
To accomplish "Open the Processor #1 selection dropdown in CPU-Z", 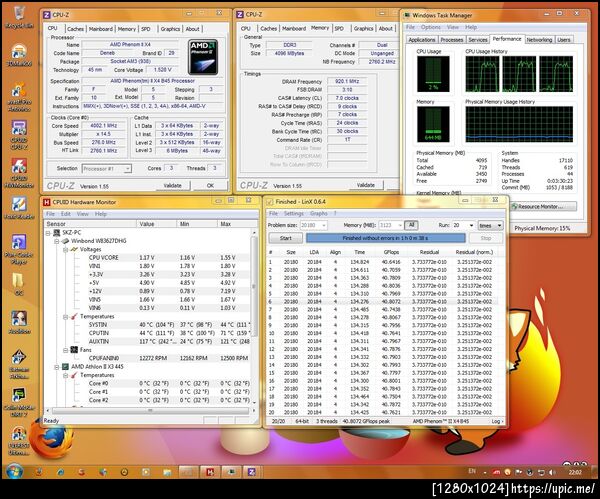I will [107, 168].
